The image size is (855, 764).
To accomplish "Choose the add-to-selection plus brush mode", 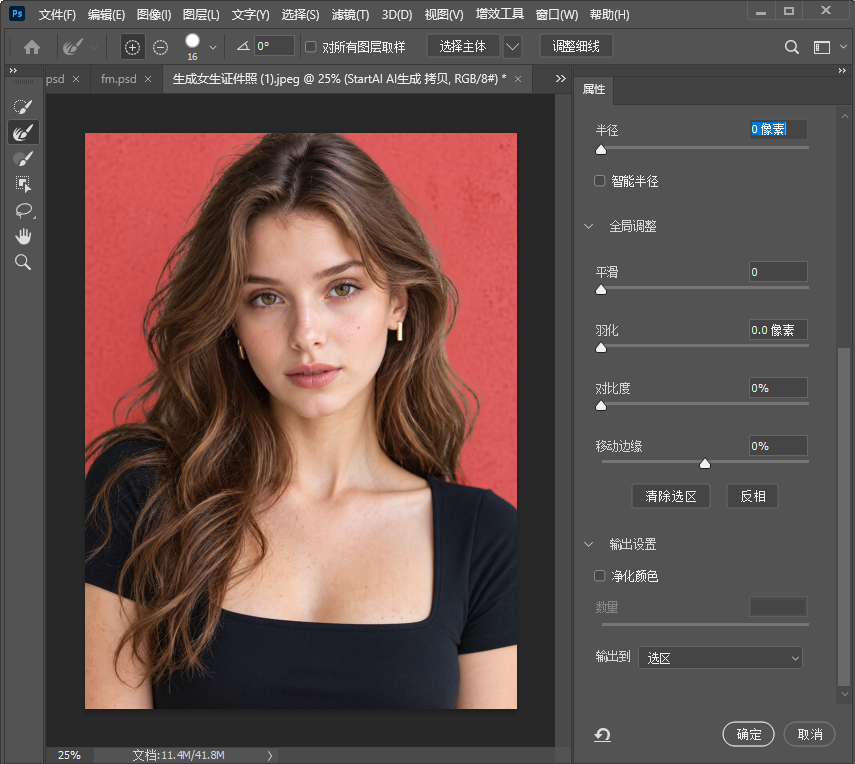I will pos(133,47).
